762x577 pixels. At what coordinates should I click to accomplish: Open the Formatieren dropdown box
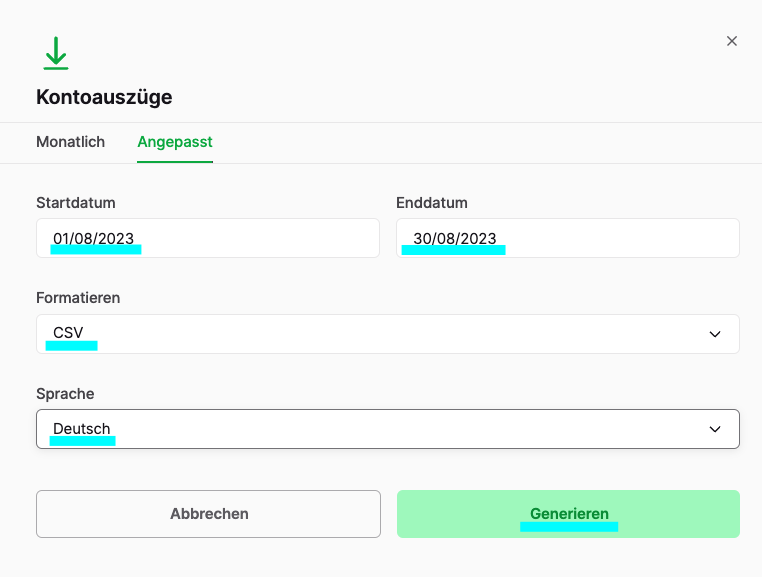(387, 334)
